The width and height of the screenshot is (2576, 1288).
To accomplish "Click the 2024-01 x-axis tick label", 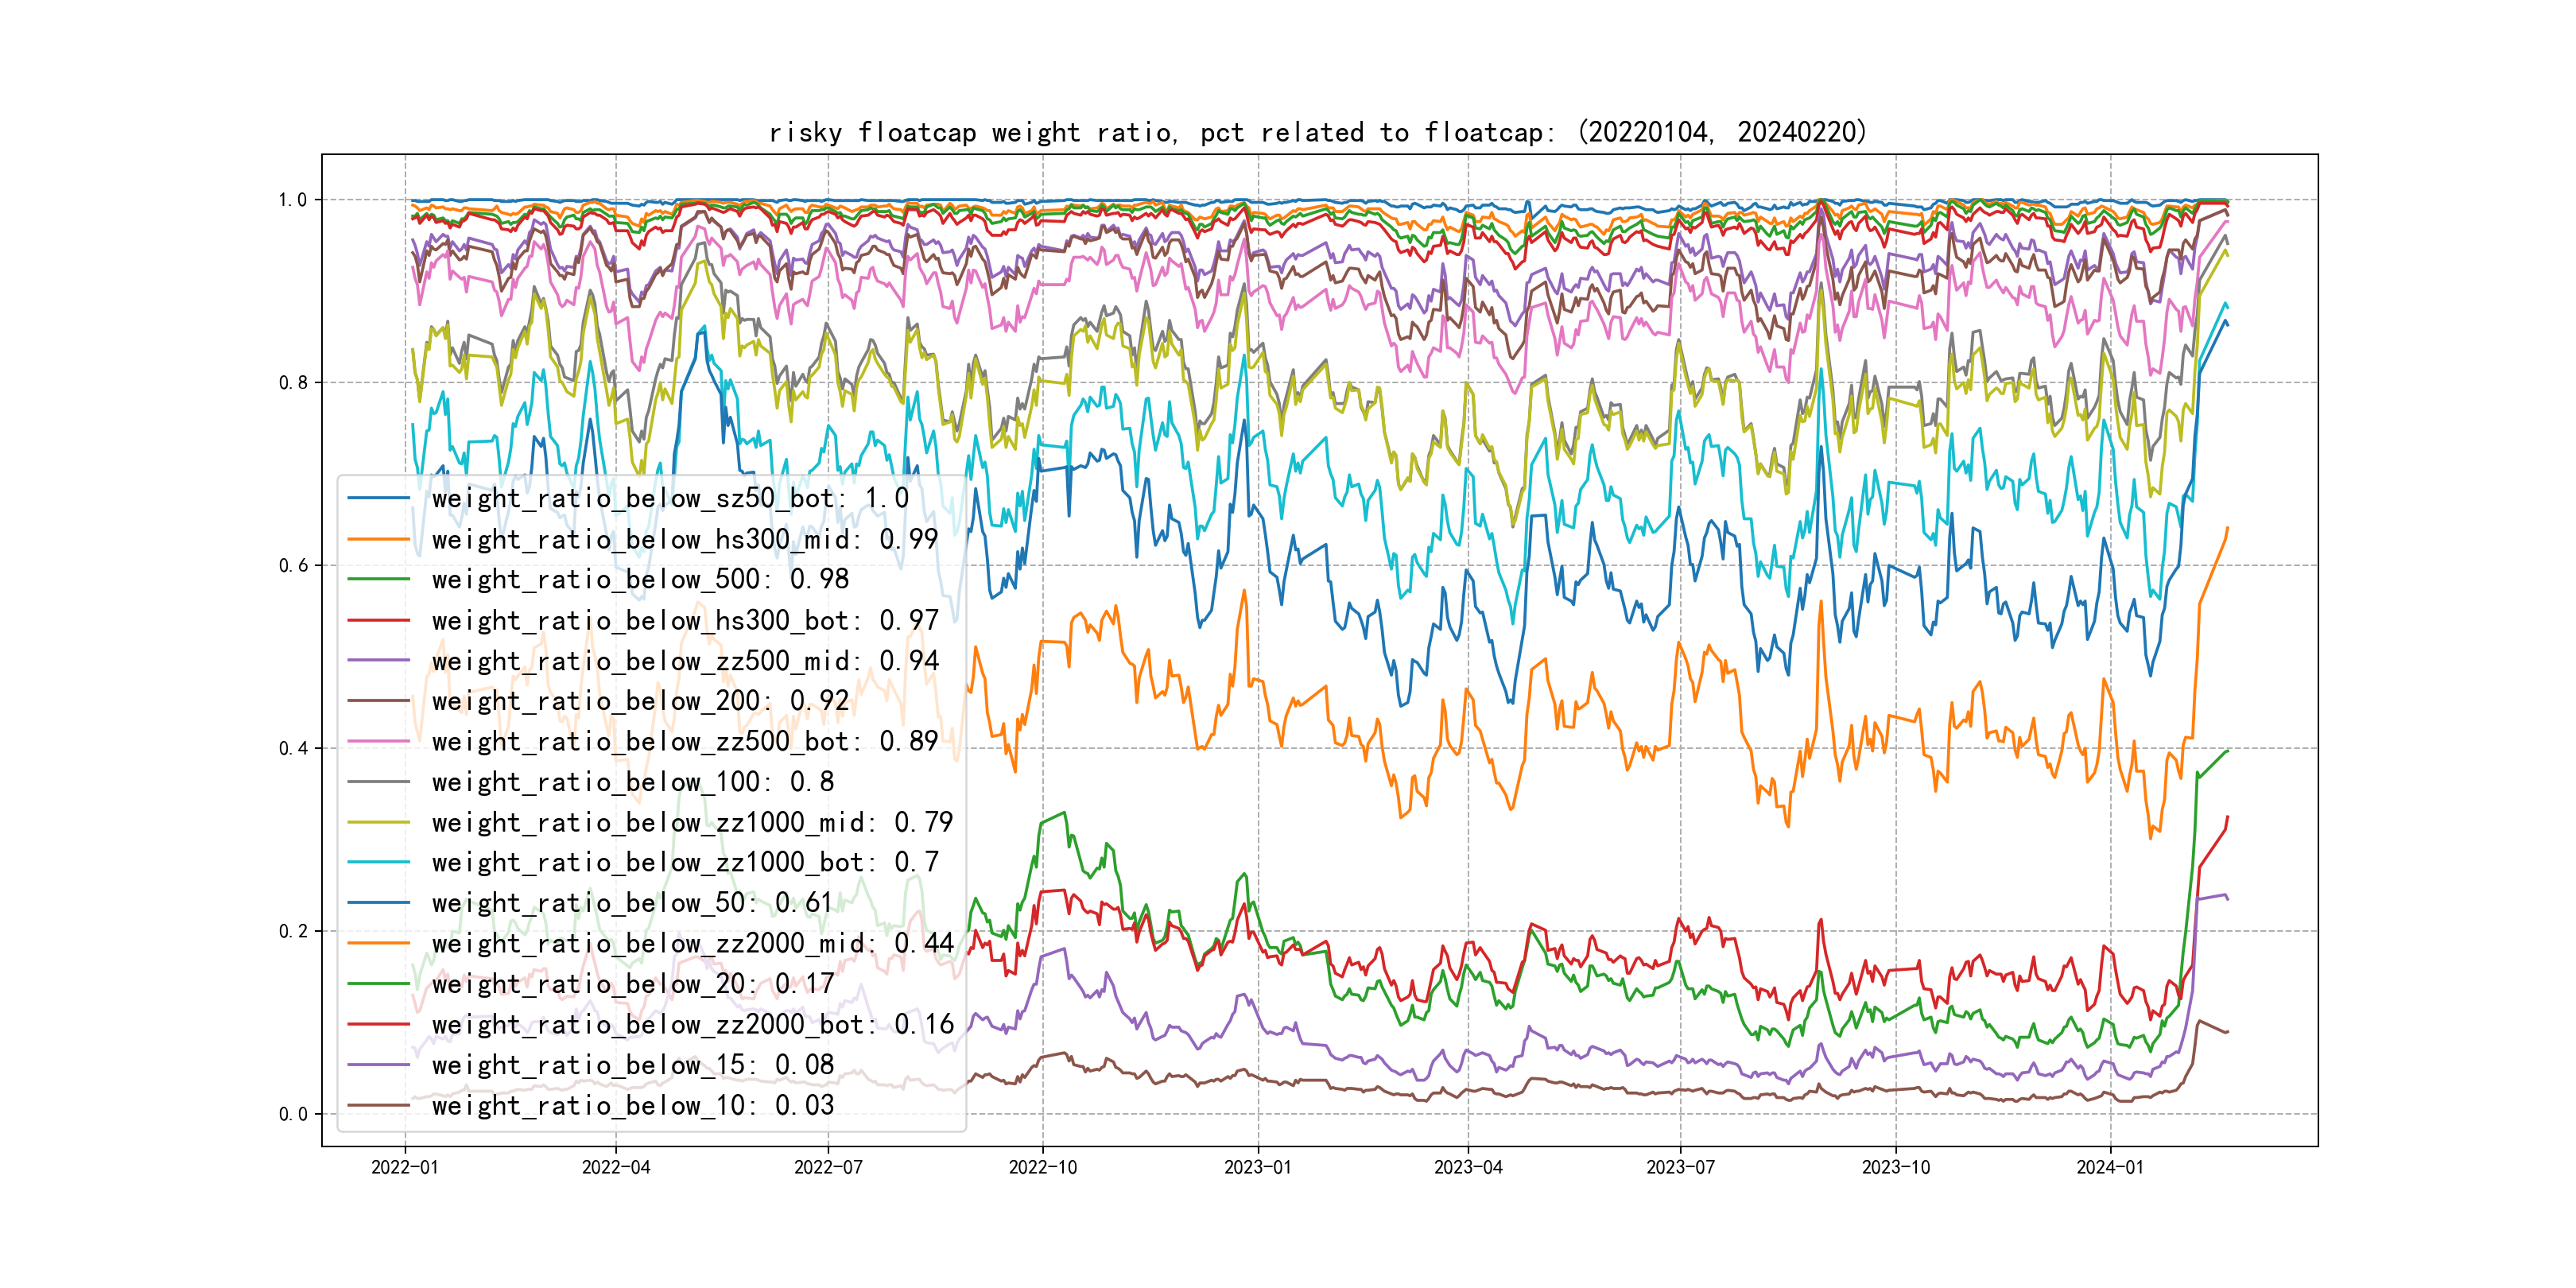I will (2109, 1167).
